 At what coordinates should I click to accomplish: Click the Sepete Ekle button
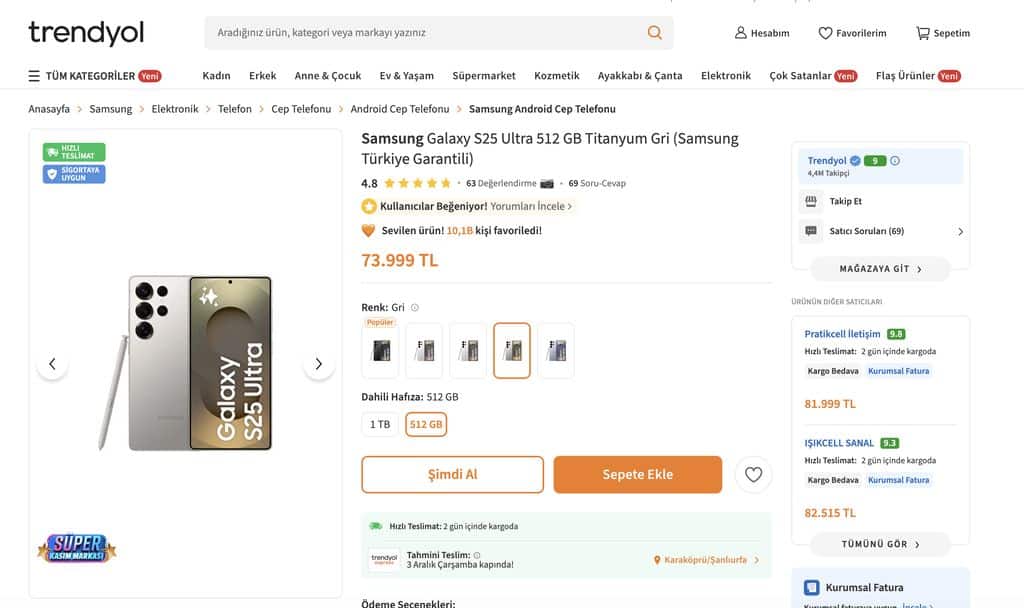[x=637, y=475]
